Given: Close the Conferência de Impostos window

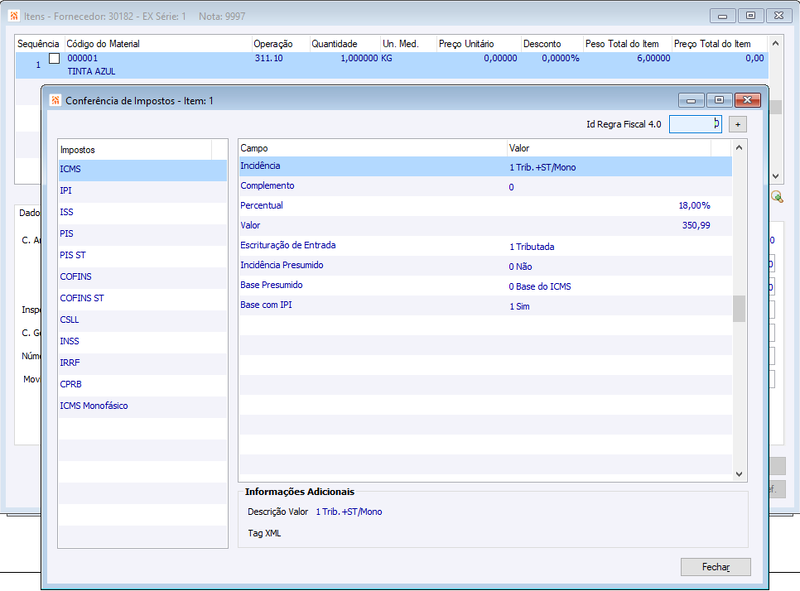Looking at the screenshot, I should 747,101.
